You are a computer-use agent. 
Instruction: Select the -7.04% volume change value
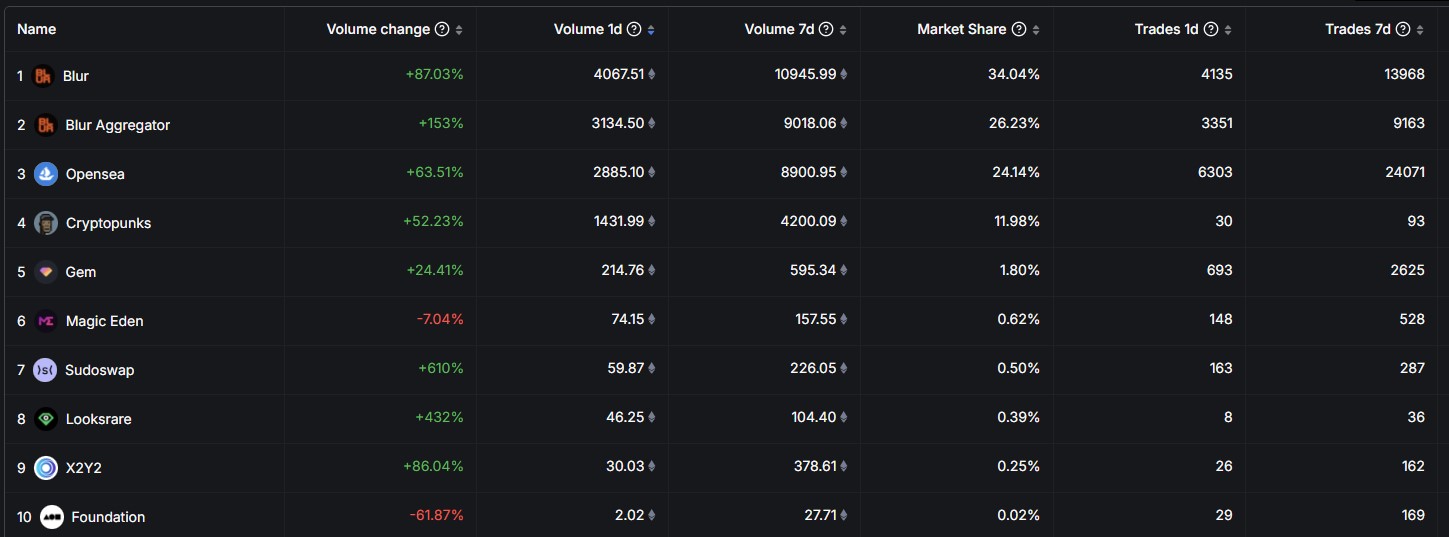tap(440, 319)
